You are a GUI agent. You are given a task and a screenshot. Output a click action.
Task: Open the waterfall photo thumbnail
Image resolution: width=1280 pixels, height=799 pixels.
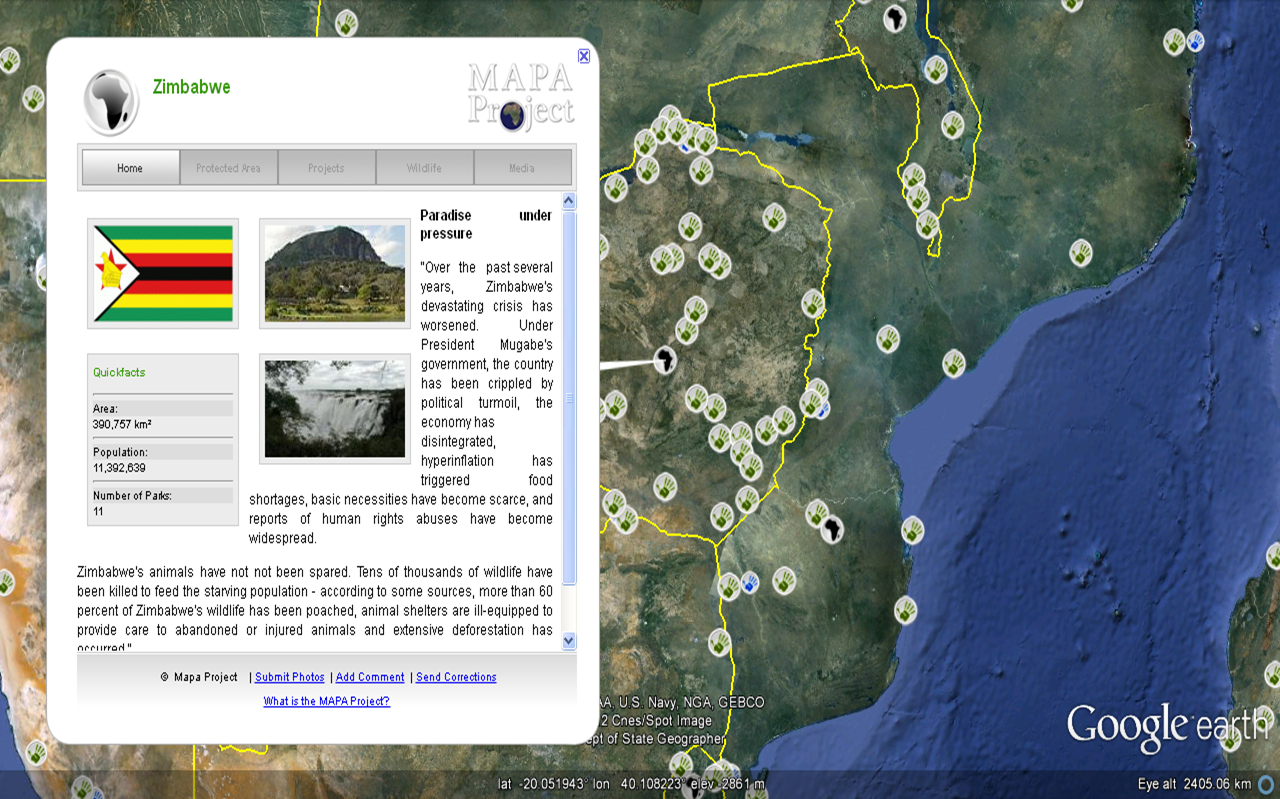335,409
